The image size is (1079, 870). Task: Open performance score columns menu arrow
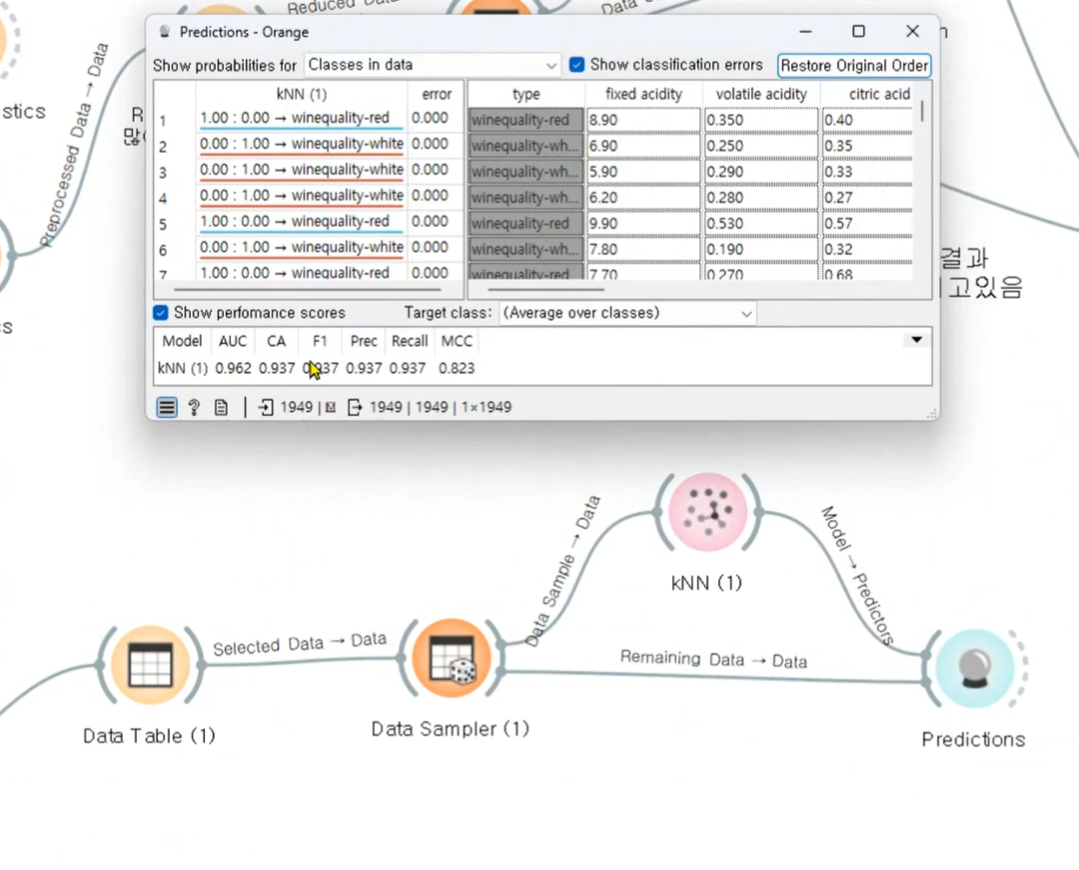click(x=917, y=340)
